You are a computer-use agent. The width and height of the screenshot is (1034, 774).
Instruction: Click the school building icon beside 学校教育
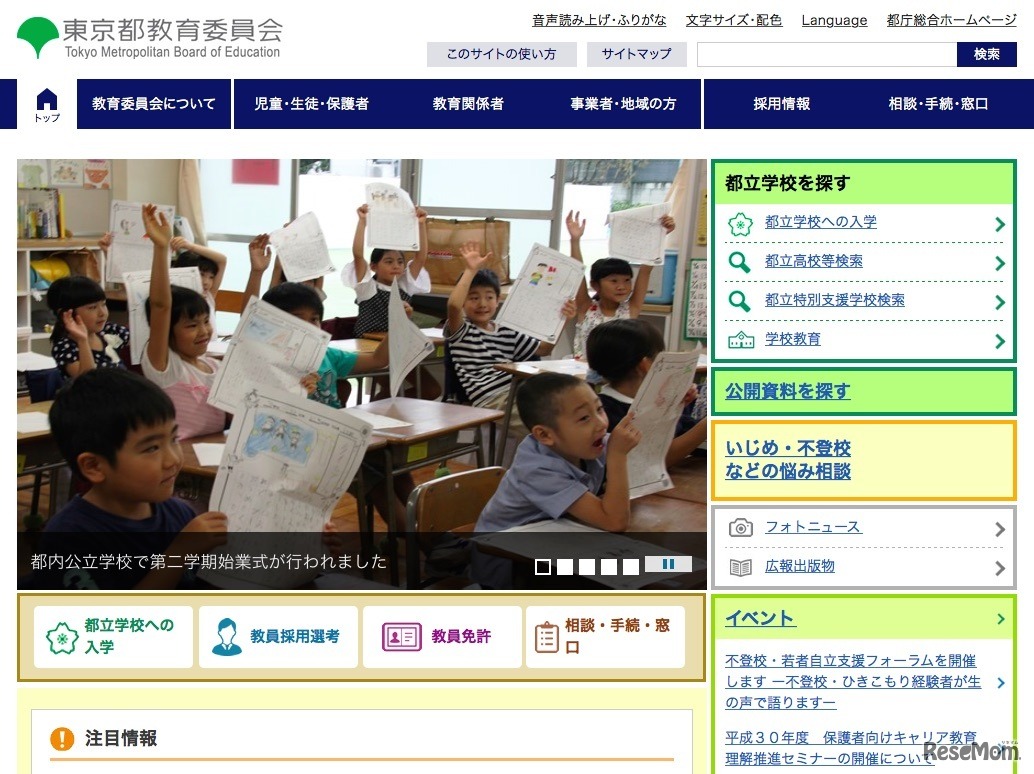pyautogui.click(x=739, y=340)
